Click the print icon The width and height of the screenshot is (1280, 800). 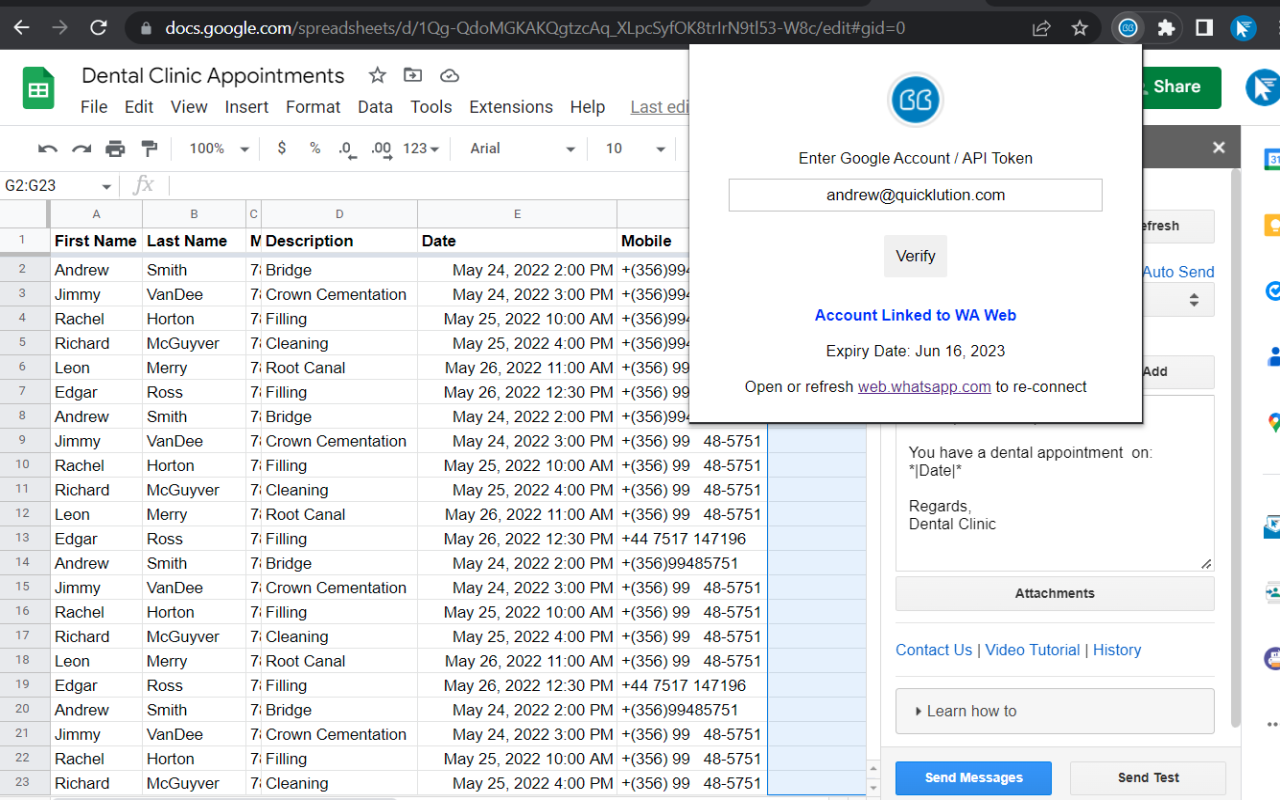pyautogui.click(x=115, y=149)
